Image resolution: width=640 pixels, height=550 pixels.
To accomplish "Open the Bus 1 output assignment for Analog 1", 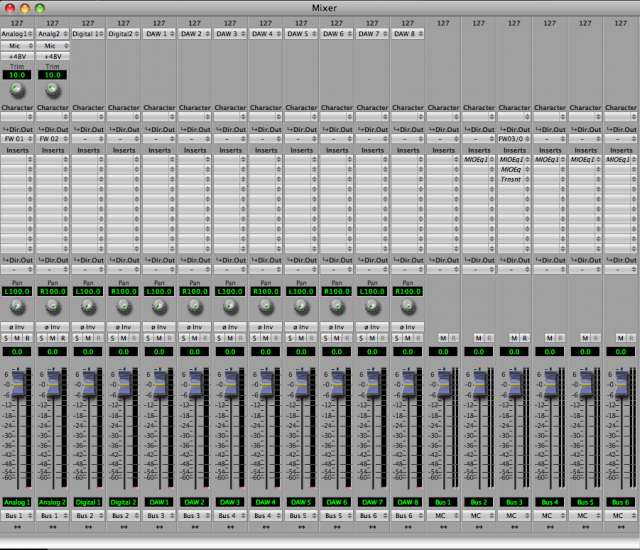I will tap(17, 516).
